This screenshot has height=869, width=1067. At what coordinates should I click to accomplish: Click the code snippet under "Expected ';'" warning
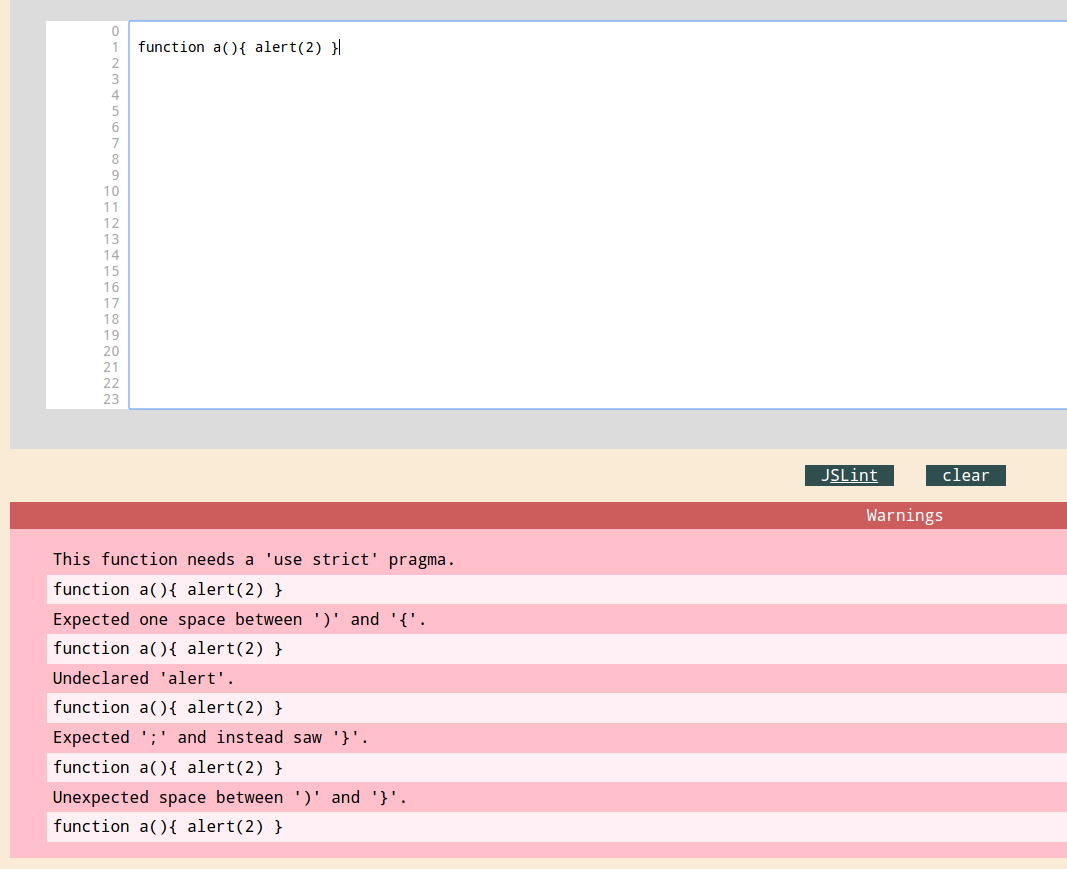168,767
